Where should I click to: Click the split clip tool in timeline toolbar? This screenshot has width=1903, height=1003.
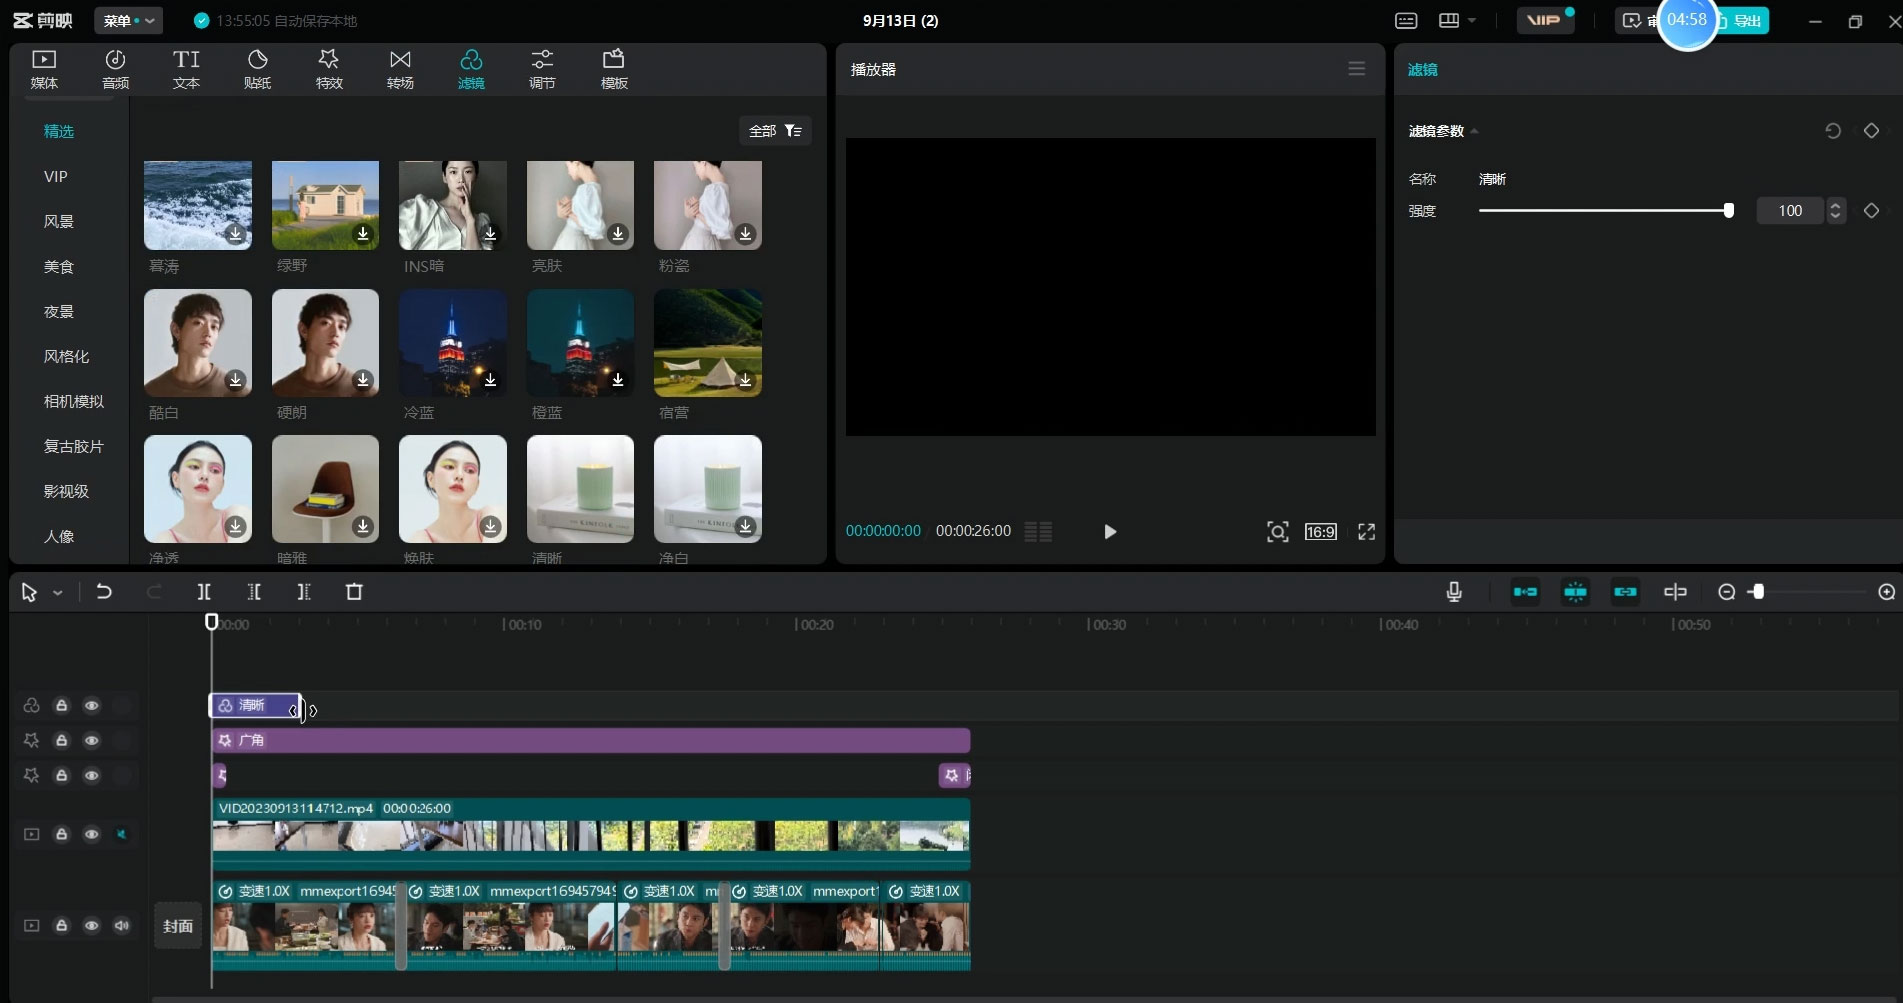(x=204, y=592)
